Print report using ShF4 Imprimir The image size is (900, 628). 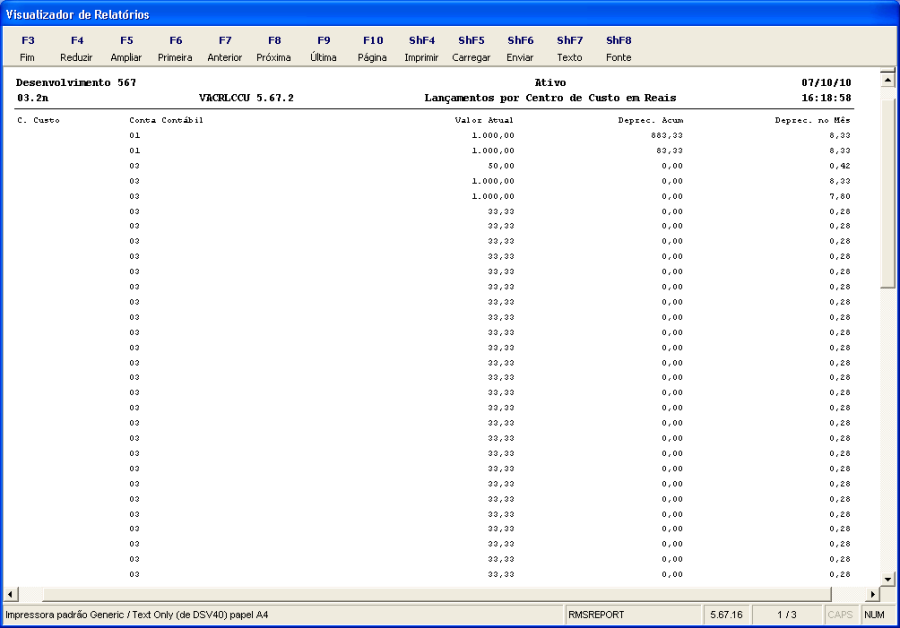click(x=421, y=48)
